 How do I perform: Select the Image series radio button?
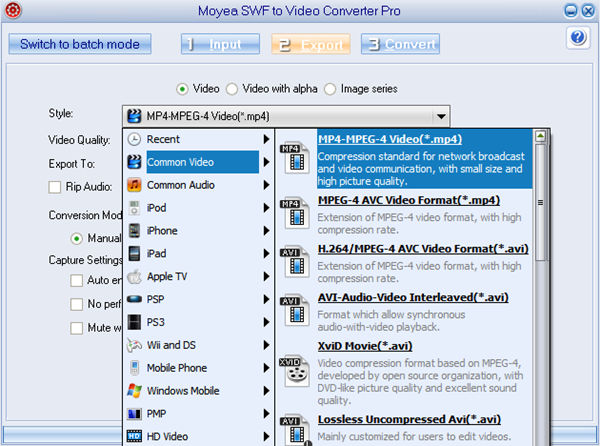(x=330, y=89)
